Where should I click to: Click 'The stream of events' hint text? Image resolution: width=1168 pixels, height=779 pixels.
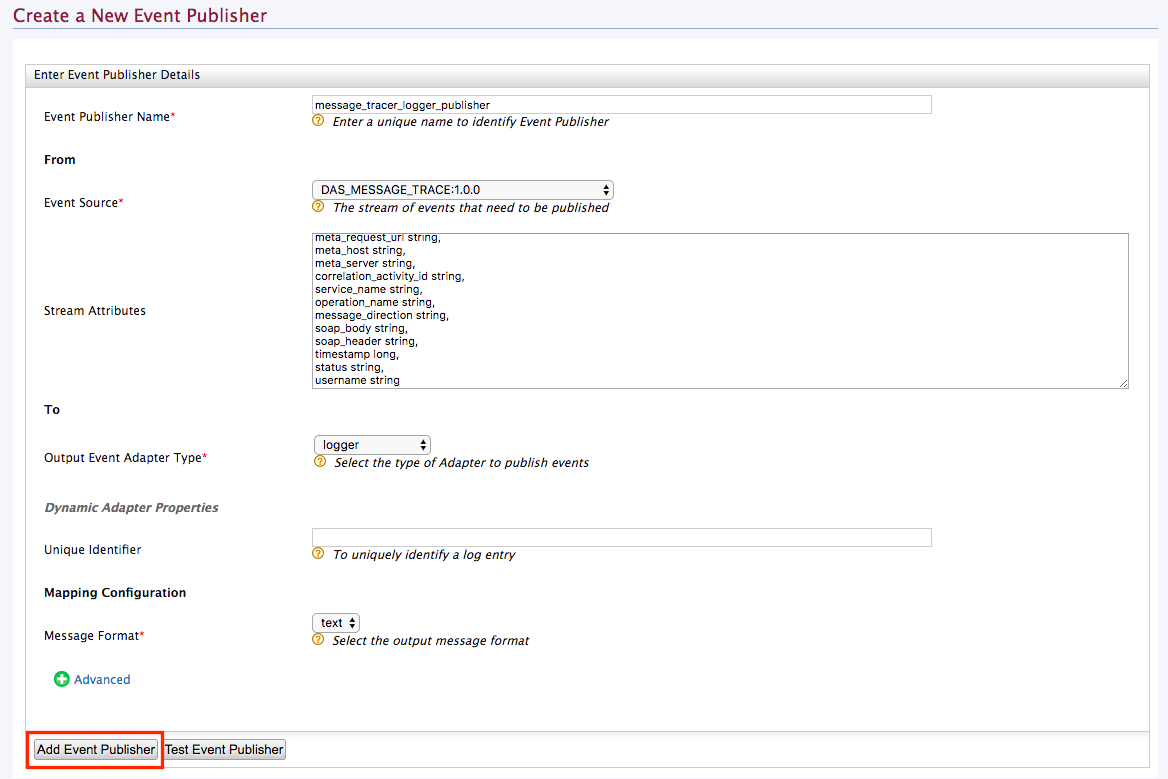(471, 208)
